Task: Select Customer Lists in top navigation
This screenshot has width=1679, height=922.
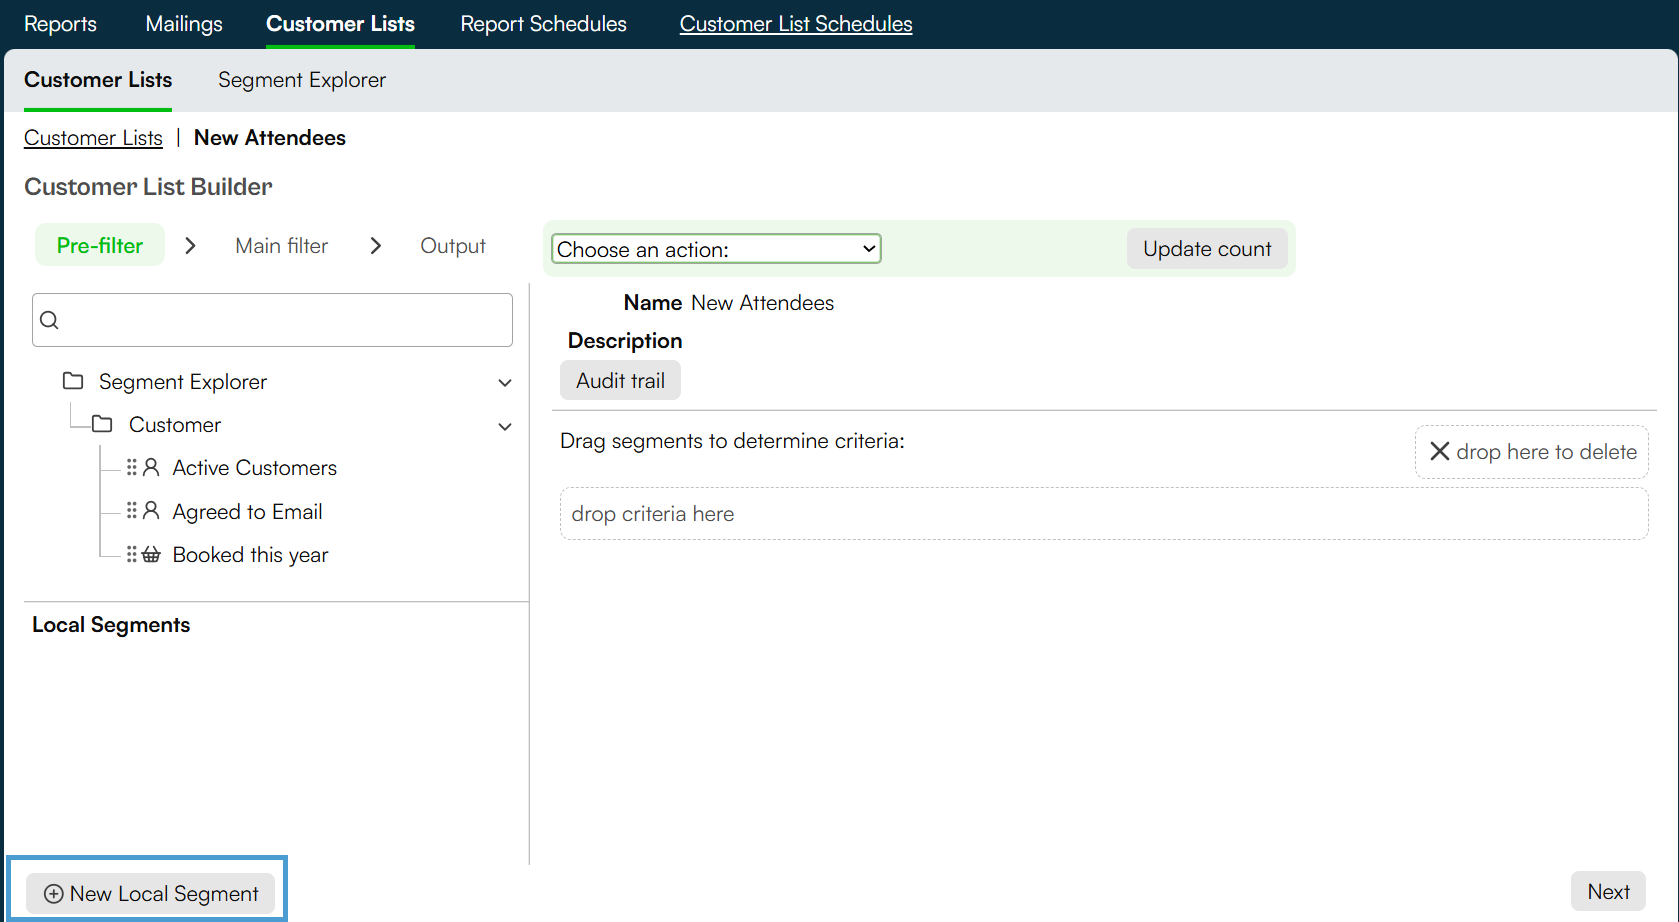Action: 340,24
